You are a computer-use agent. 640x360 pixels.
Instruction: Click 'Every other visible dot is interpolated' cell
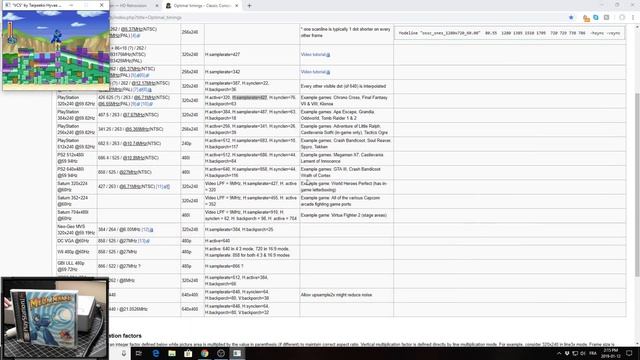347,86
